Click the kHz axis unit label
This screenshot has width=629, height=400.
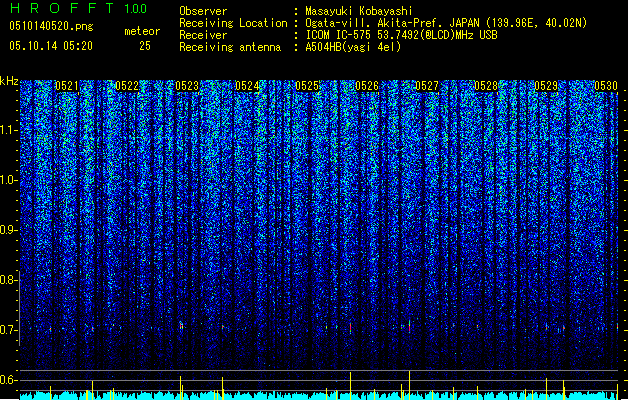point(9,81)
